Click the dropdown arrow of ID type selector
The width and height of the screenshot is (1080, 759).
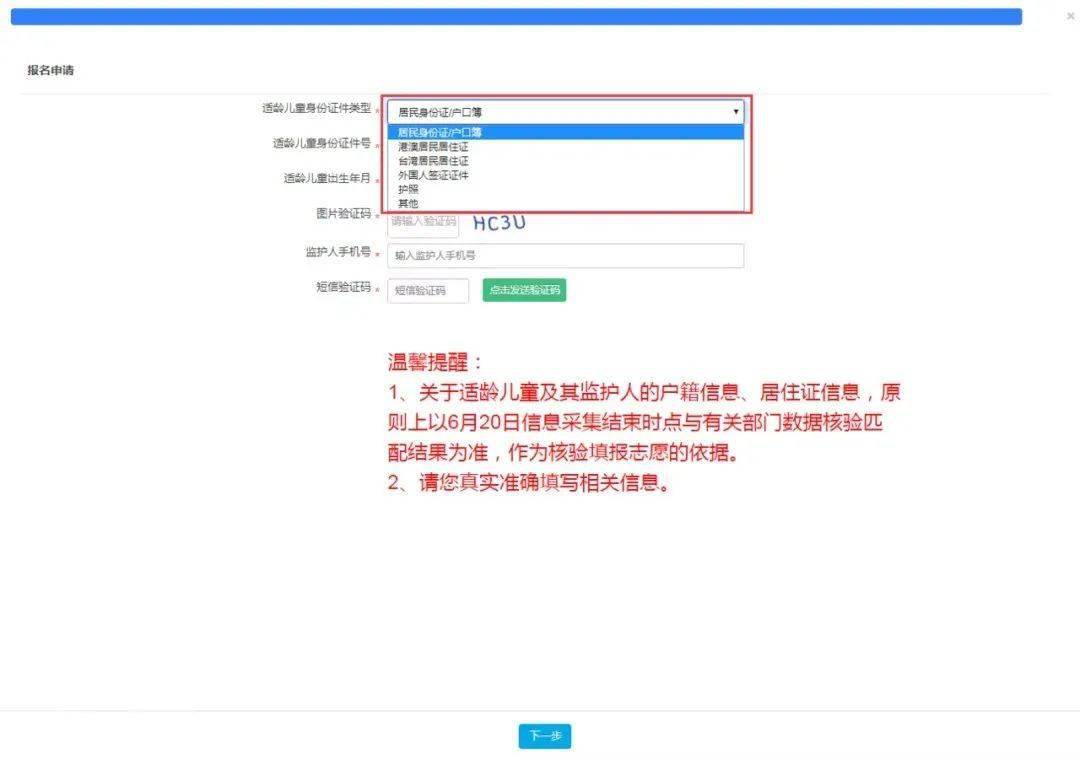tap(736, 112)
